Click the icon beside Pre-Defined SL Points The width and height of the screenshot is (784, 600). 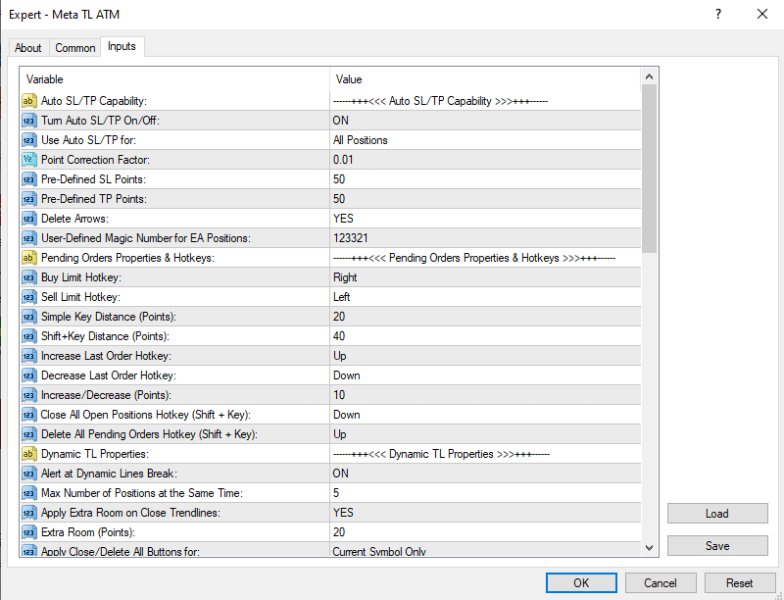(28, 180)
